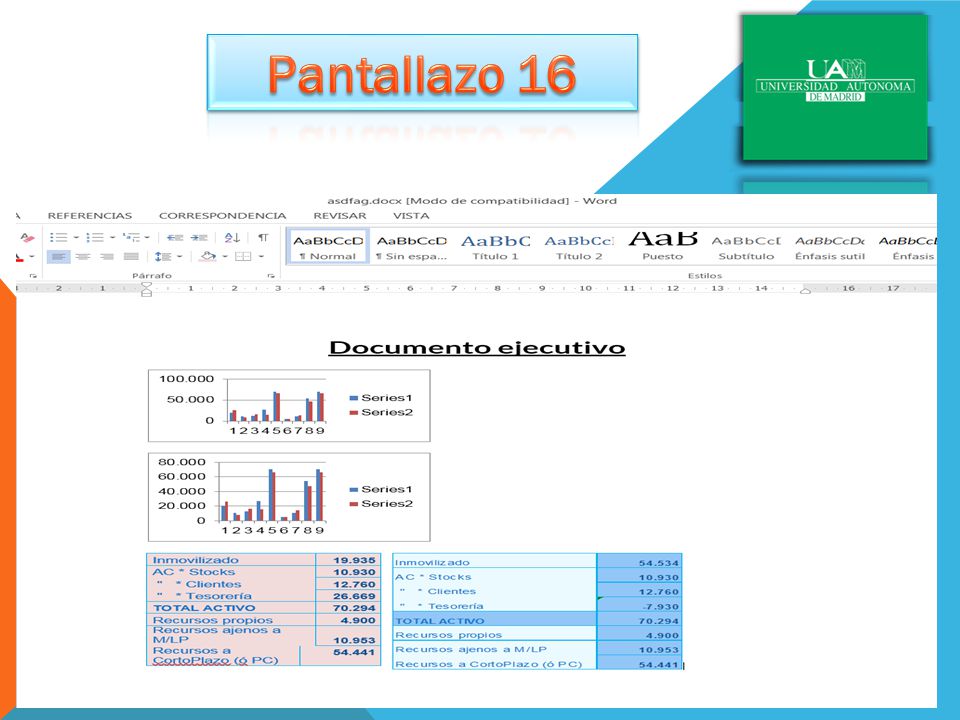Apply the Título 1 style
The width and height of the screenshot is (960, 720).
point(495,247)
